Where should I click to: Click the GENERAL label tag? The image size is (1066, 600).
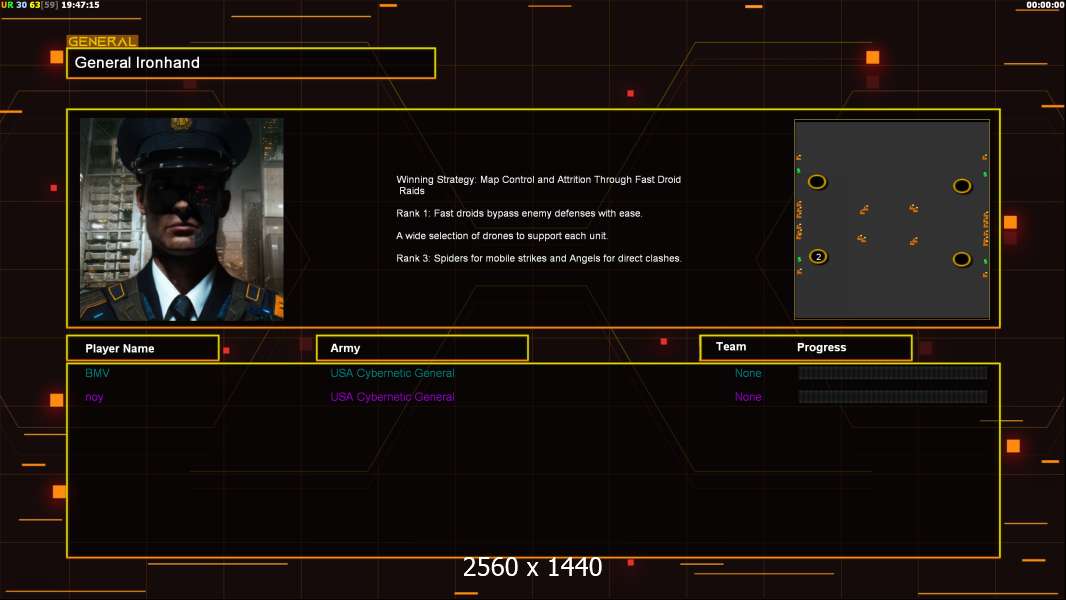[102, 41]
